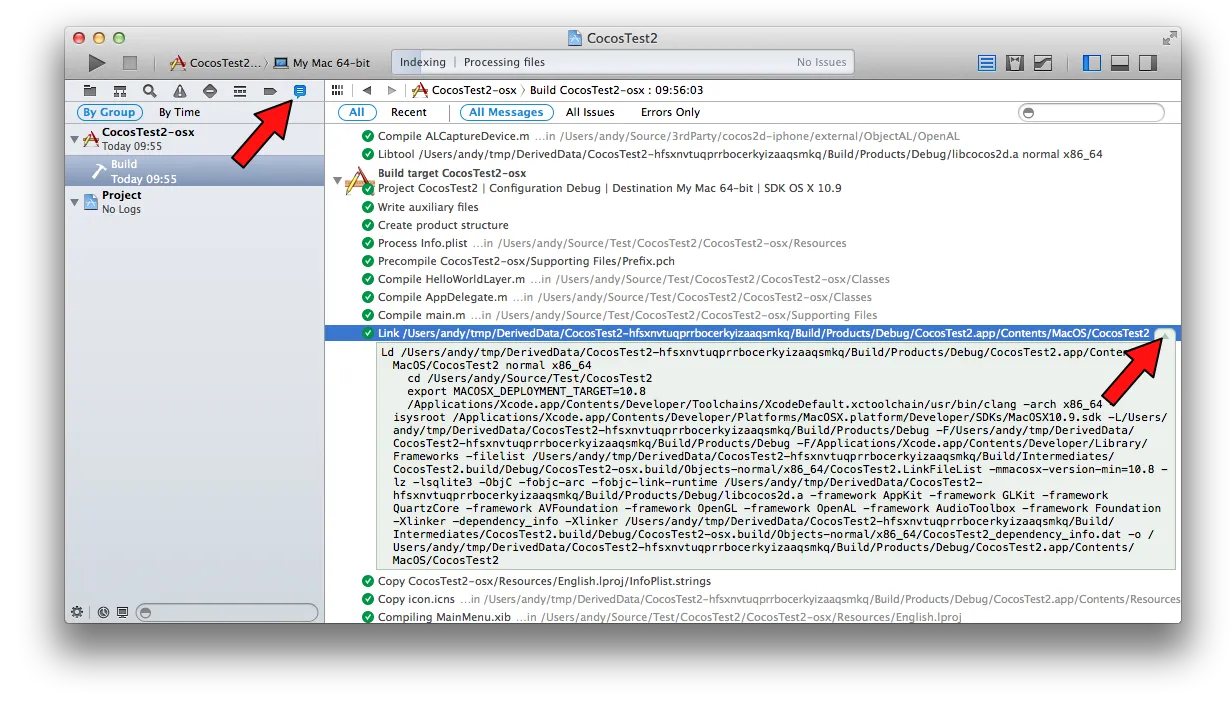
Task: Click inside the Ld command transcript text
Action: [777, 457]
